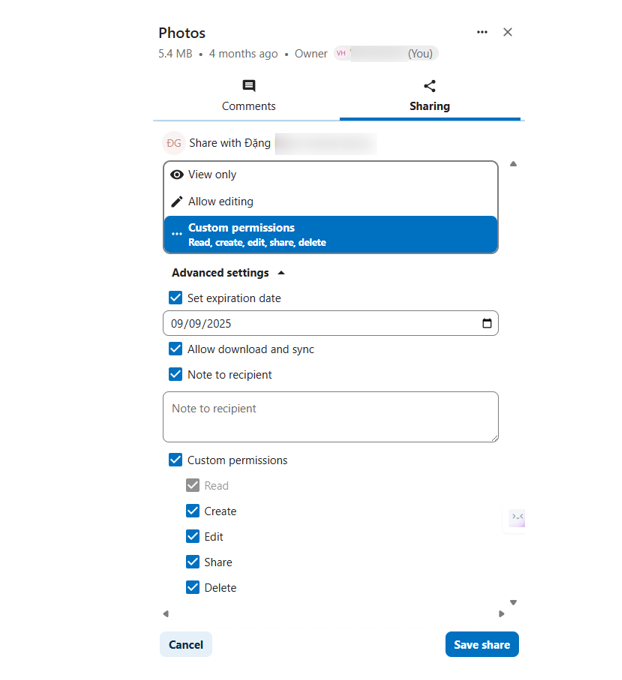Screen dimensions: 622x680
Task: Click the VH owner avatar
Action: coord(342,53)
